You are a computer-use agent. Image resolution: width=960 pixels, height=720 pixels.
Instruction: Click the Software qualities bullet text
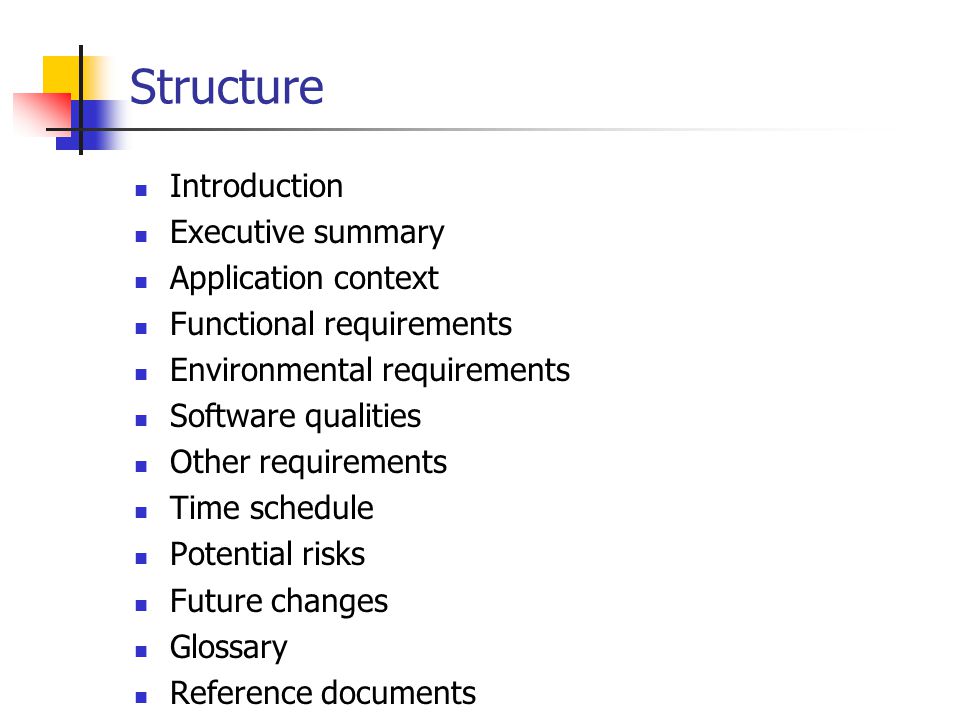(x=295, y=417)
